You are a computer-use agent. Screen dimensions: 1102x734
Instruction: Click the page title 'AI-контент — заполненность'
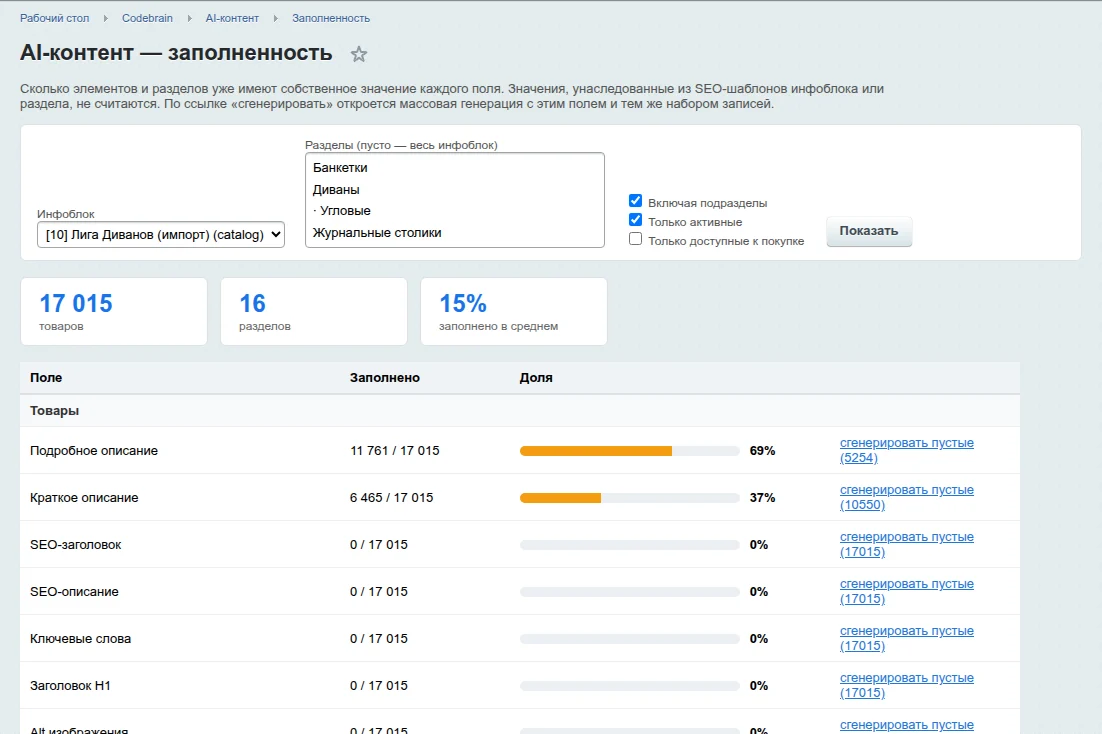176,53
